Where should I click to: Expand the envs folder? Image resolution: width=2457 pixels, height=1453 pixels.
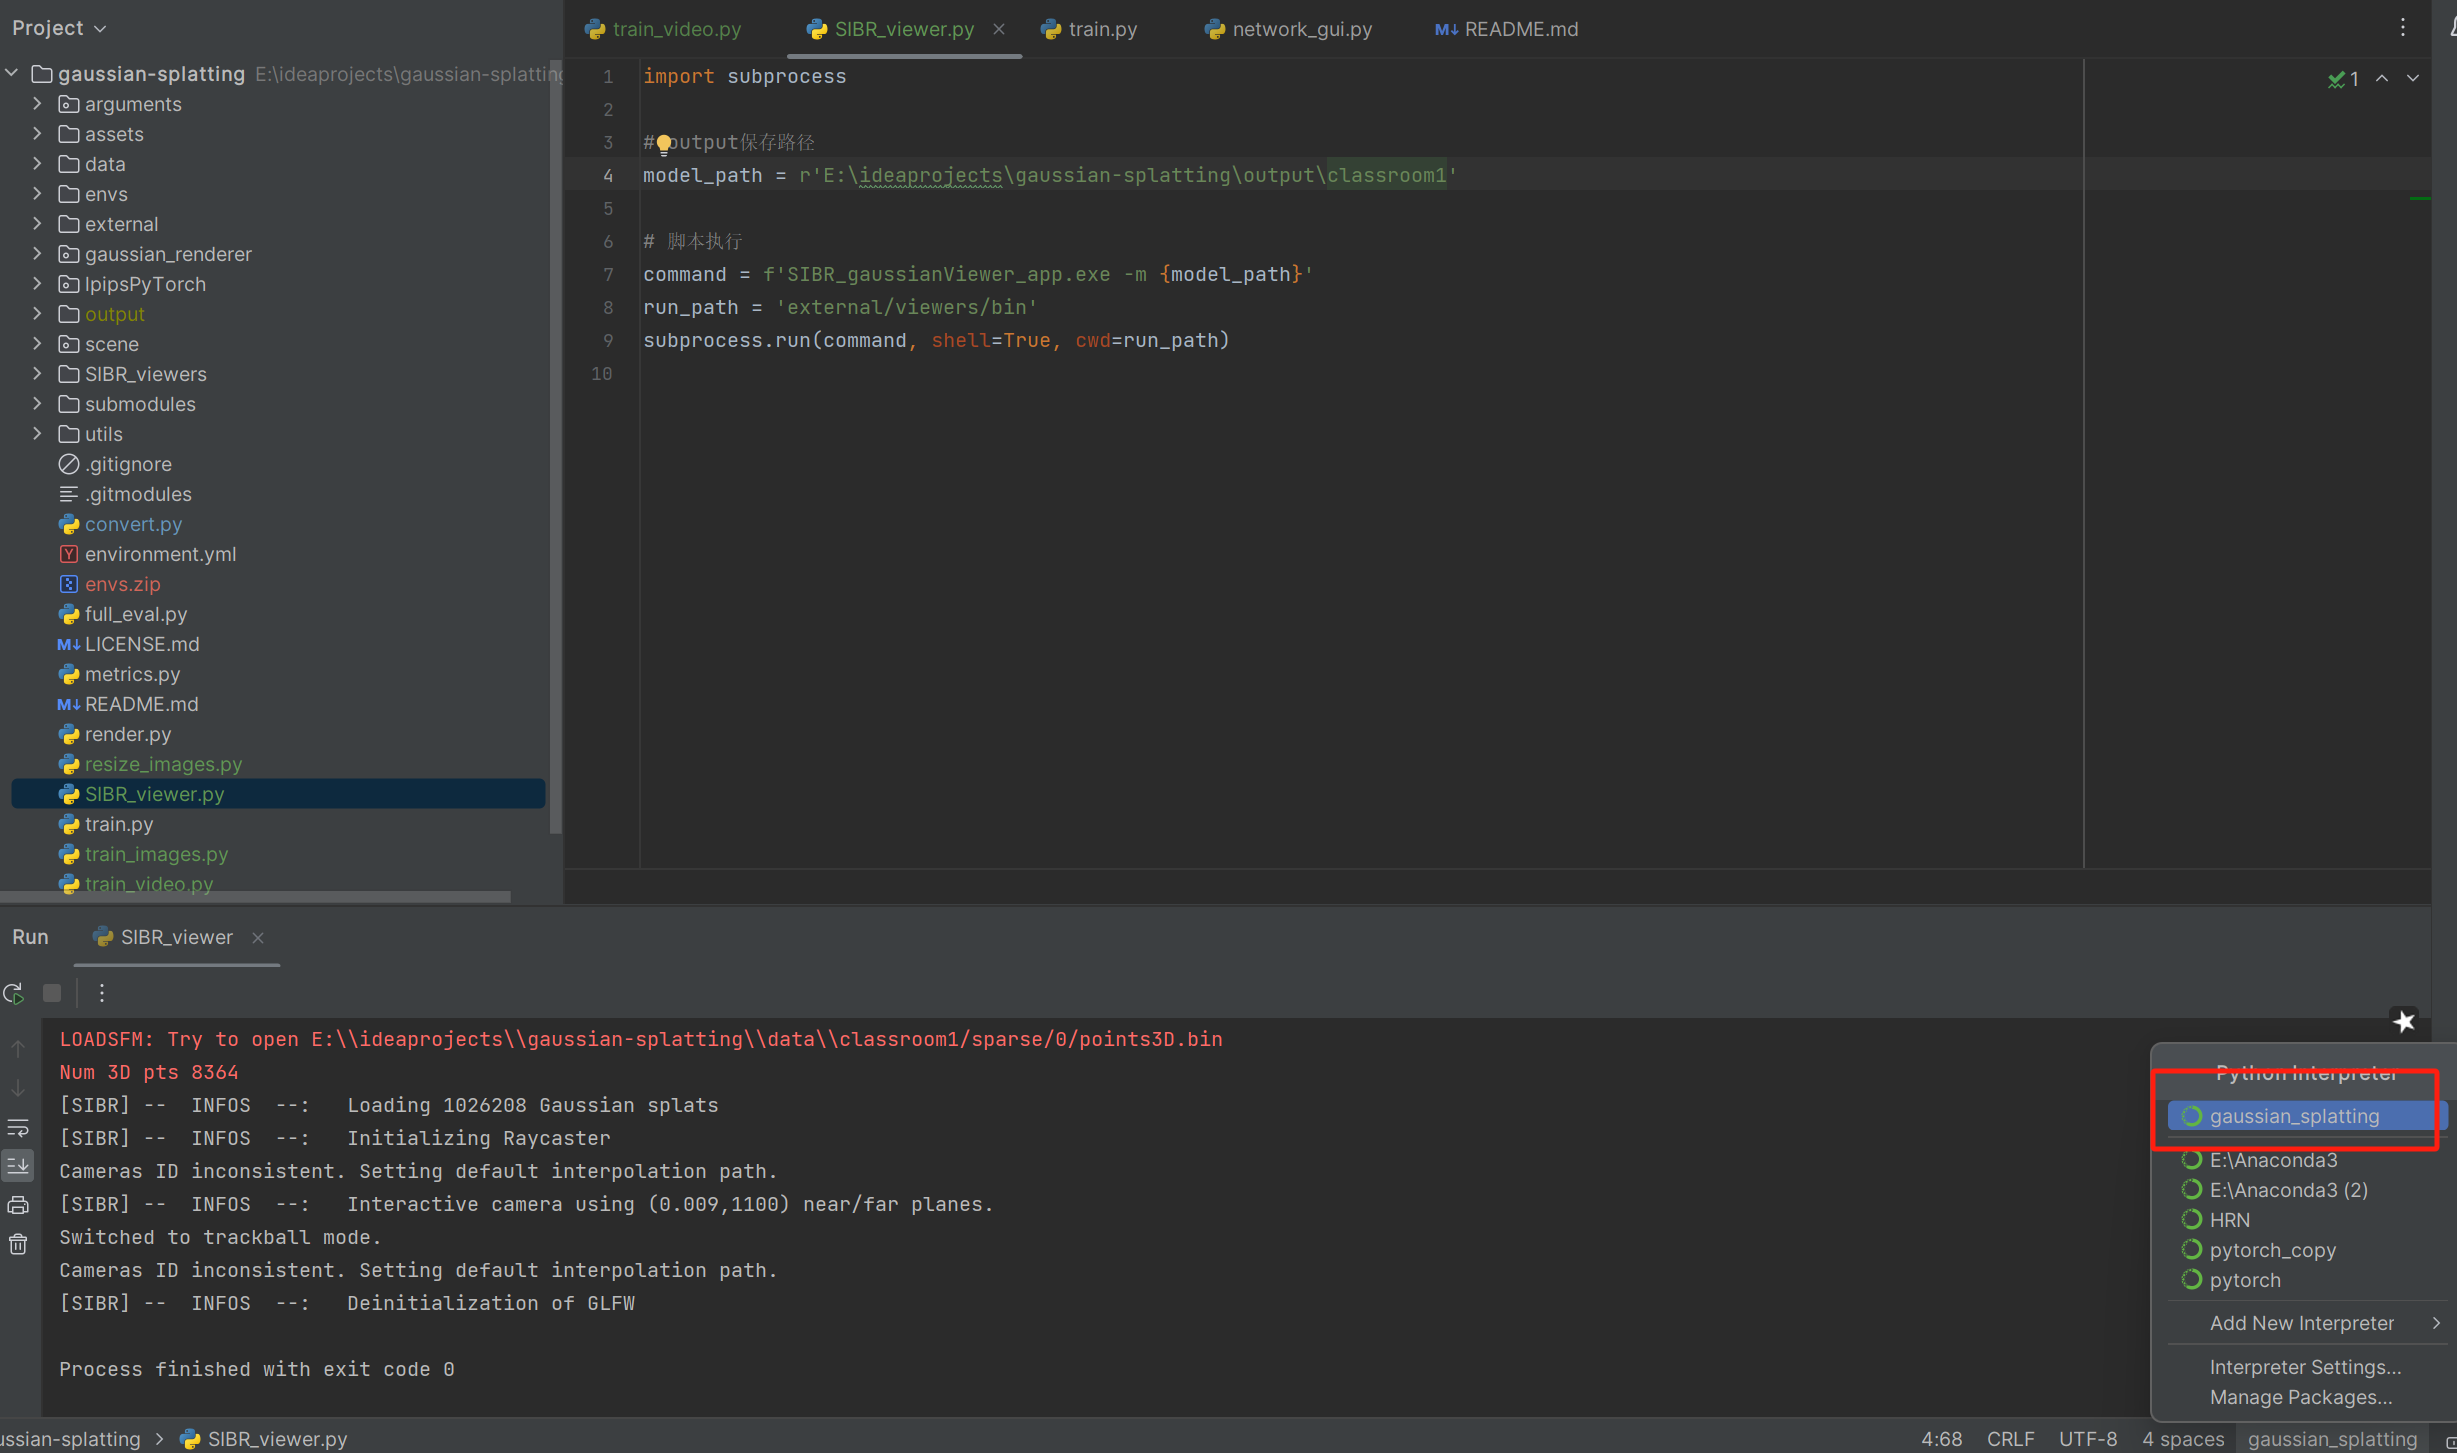tap(37, 194)
